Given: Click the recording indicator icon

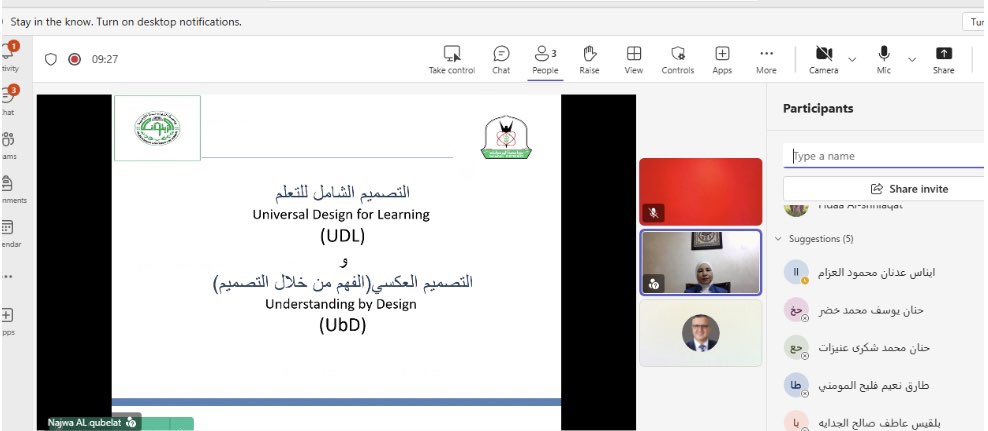Looking at the screenshot, I should click(x=74, y=59).
